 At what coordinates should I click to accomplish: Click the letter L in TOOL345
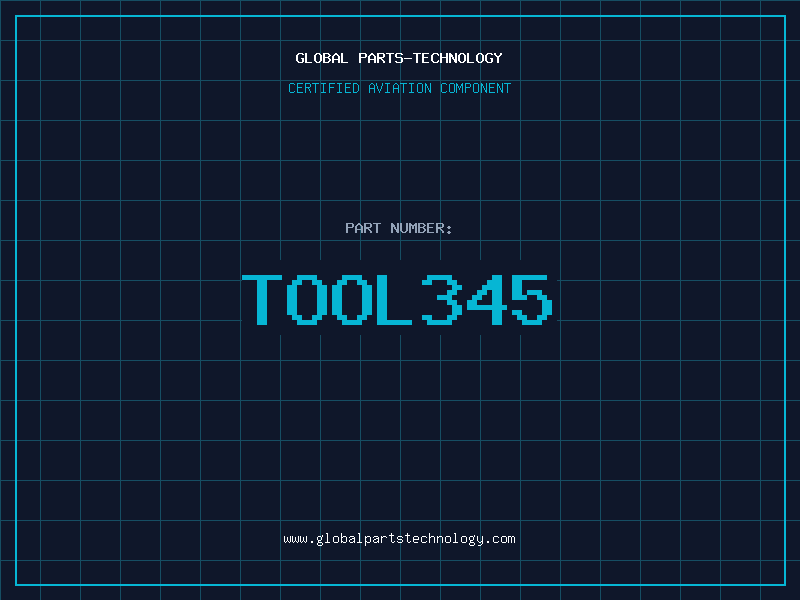pos(395,300)
